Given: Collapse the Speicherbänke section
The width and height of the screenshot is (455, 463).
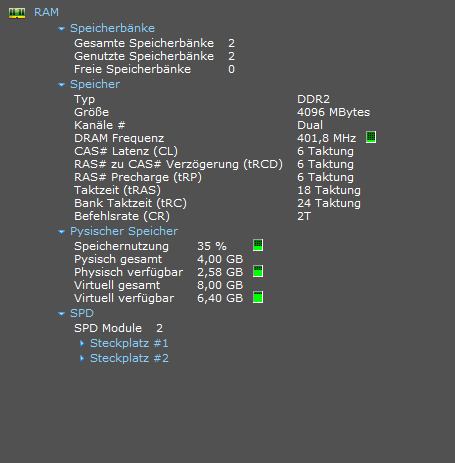Looking at the screenshot, I should pos(61,29).
